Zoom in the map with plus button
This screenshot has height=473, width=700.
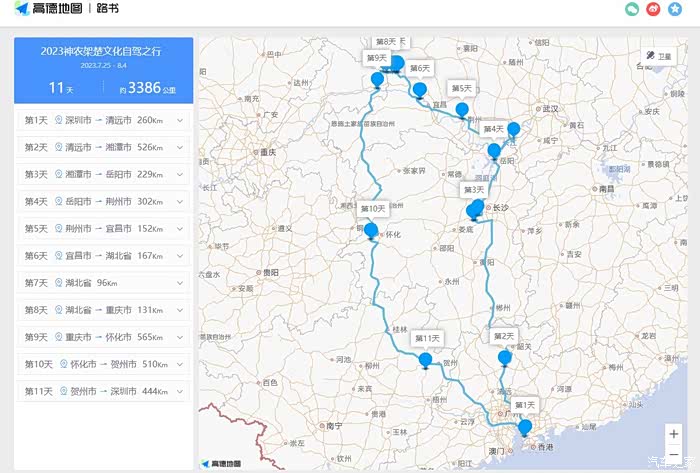pyautogui.click(x=674, y=433)
